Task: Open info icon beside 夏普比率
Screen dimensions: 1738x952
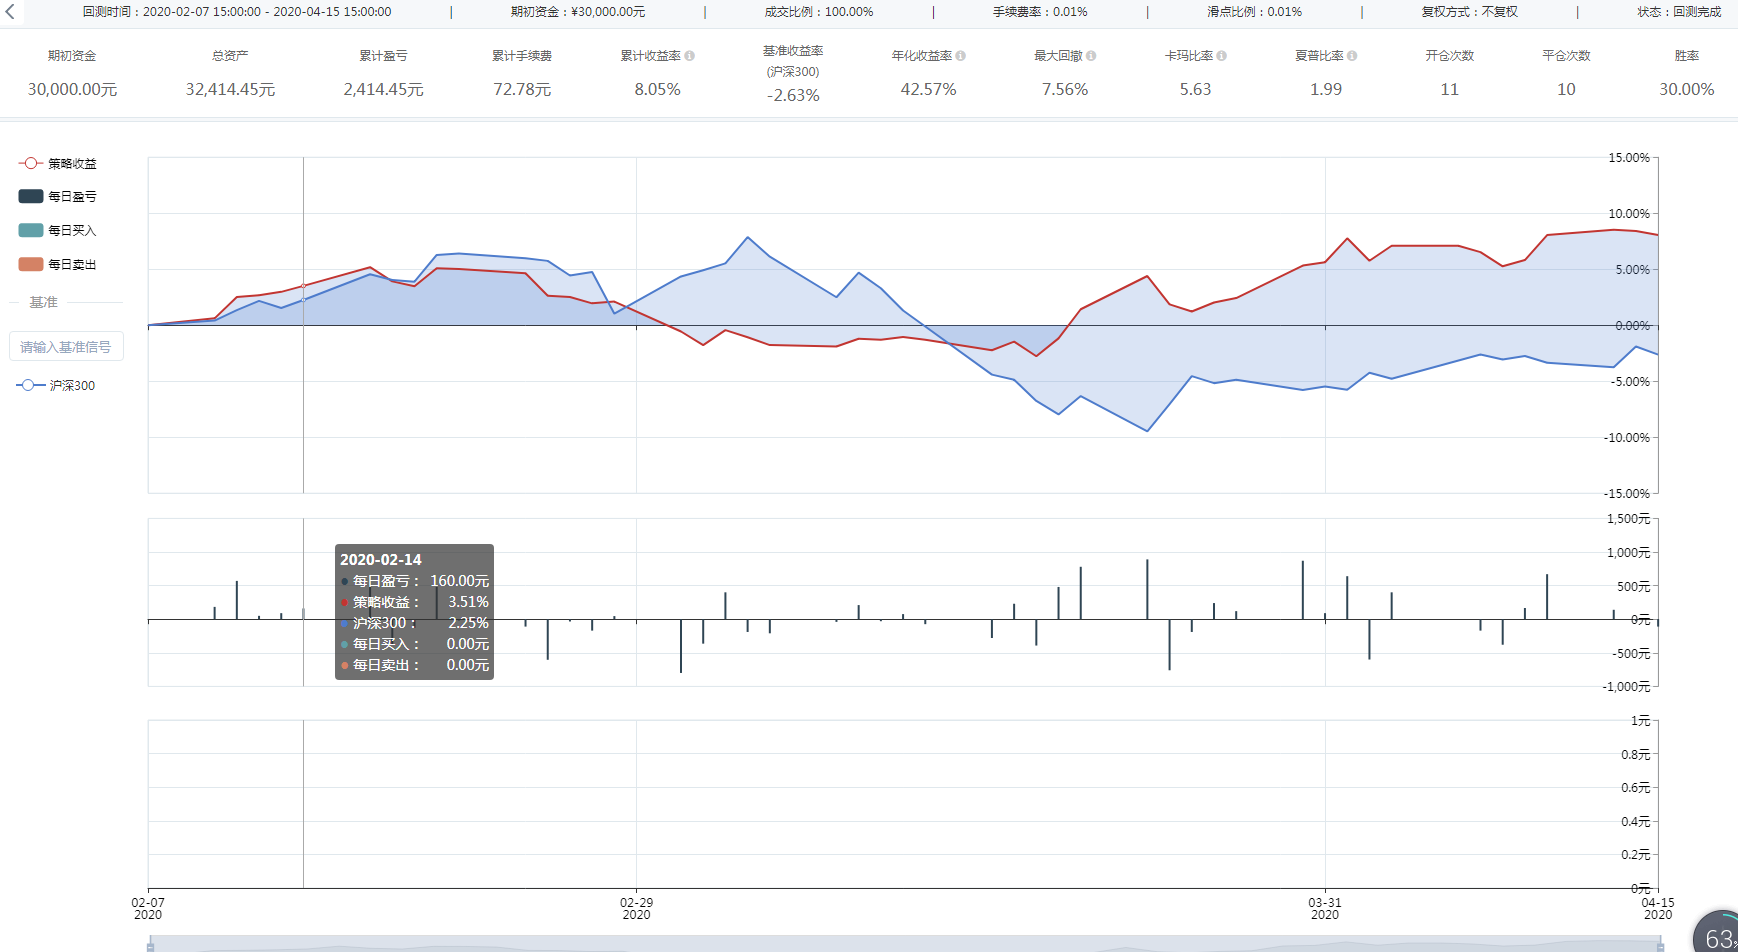Action: pos(1352,56)
